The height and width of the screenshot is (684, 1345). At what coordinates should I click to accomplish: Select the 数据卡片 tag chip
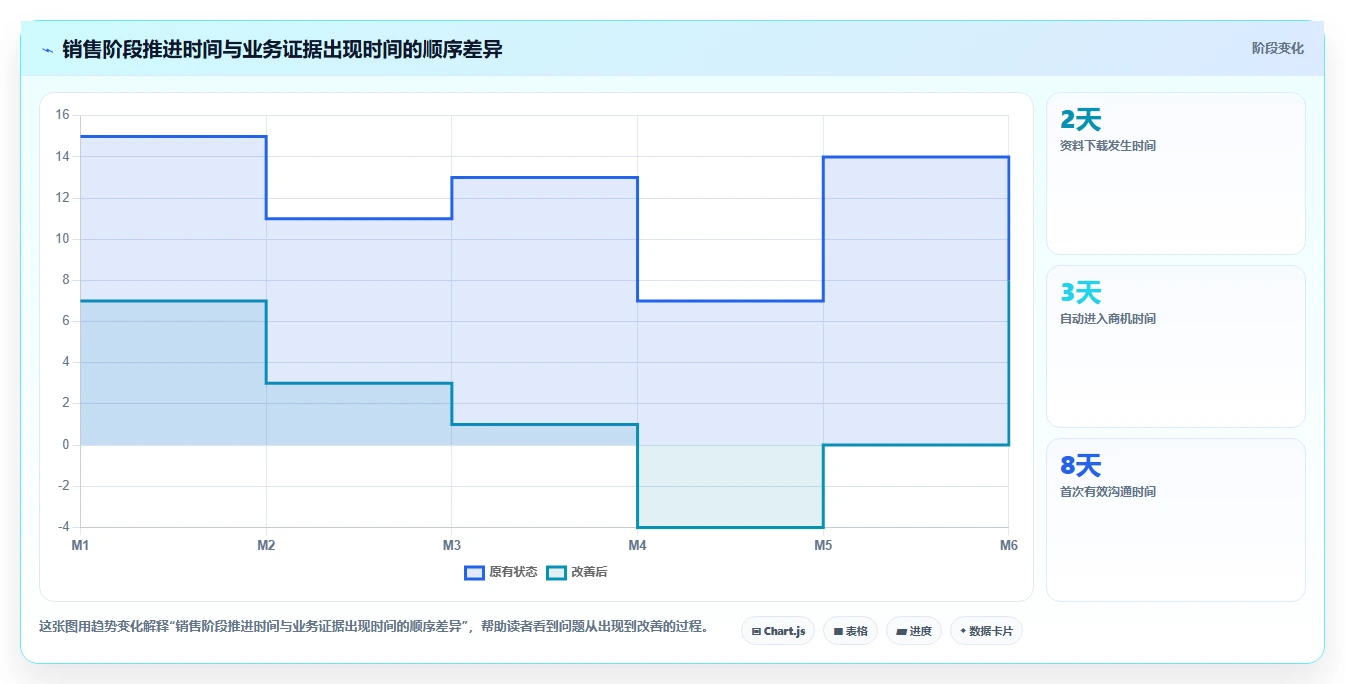pyautogui.click(x=986, y=631)
